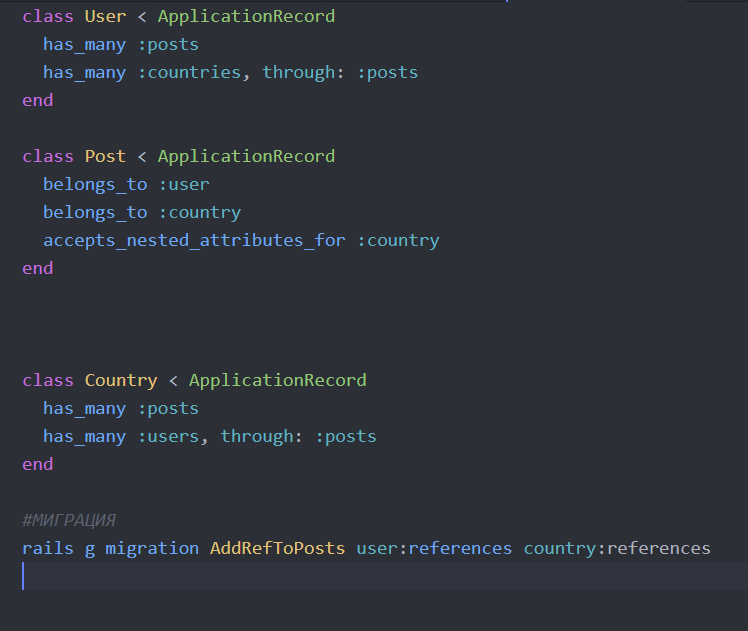Click 'has_many :posts' in User class
Screen dimensions: 748x631
[x=121, y=45]
